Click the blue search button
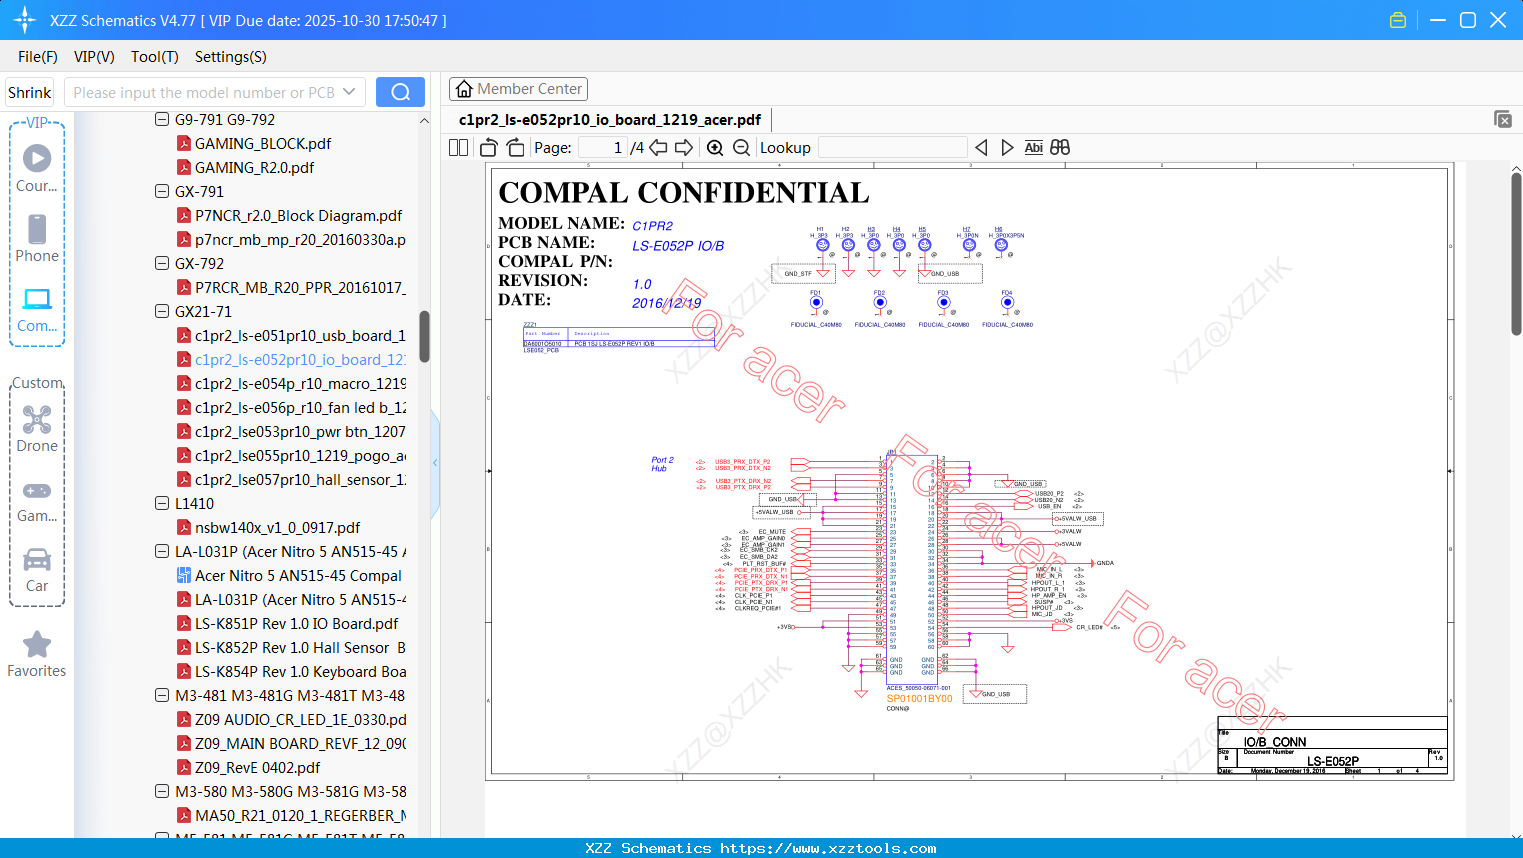Viewport: 1523px width, 858px height. 400,92
